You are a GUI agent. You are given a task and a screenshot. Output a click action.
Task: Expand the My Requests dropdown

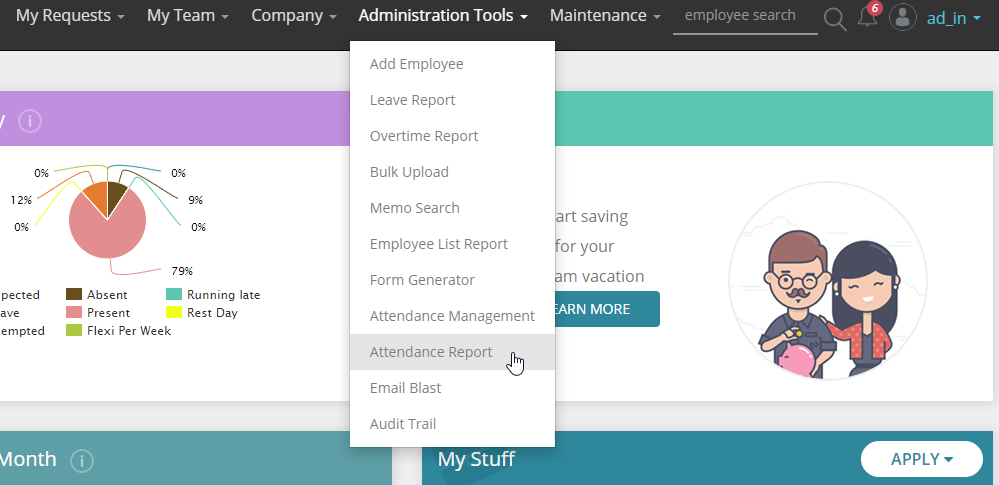point(70,16)
